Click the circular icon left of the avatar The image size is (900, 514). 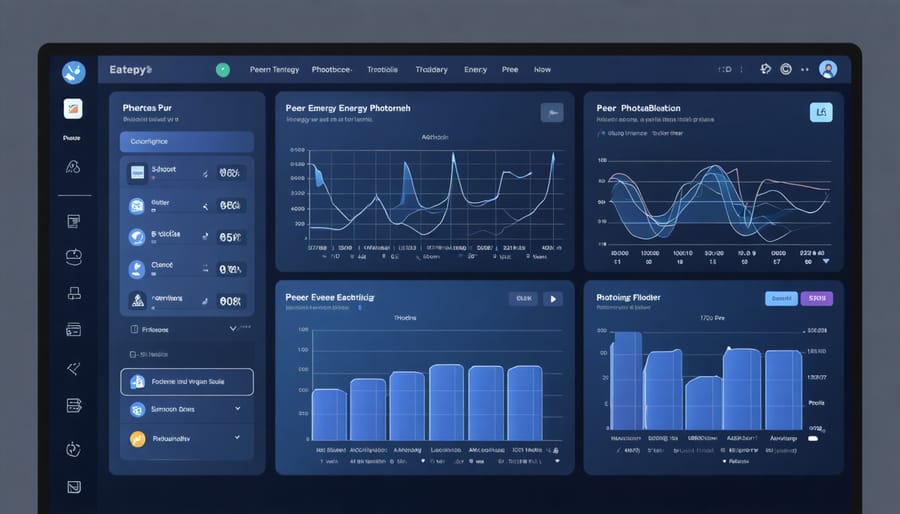point(786,70)
